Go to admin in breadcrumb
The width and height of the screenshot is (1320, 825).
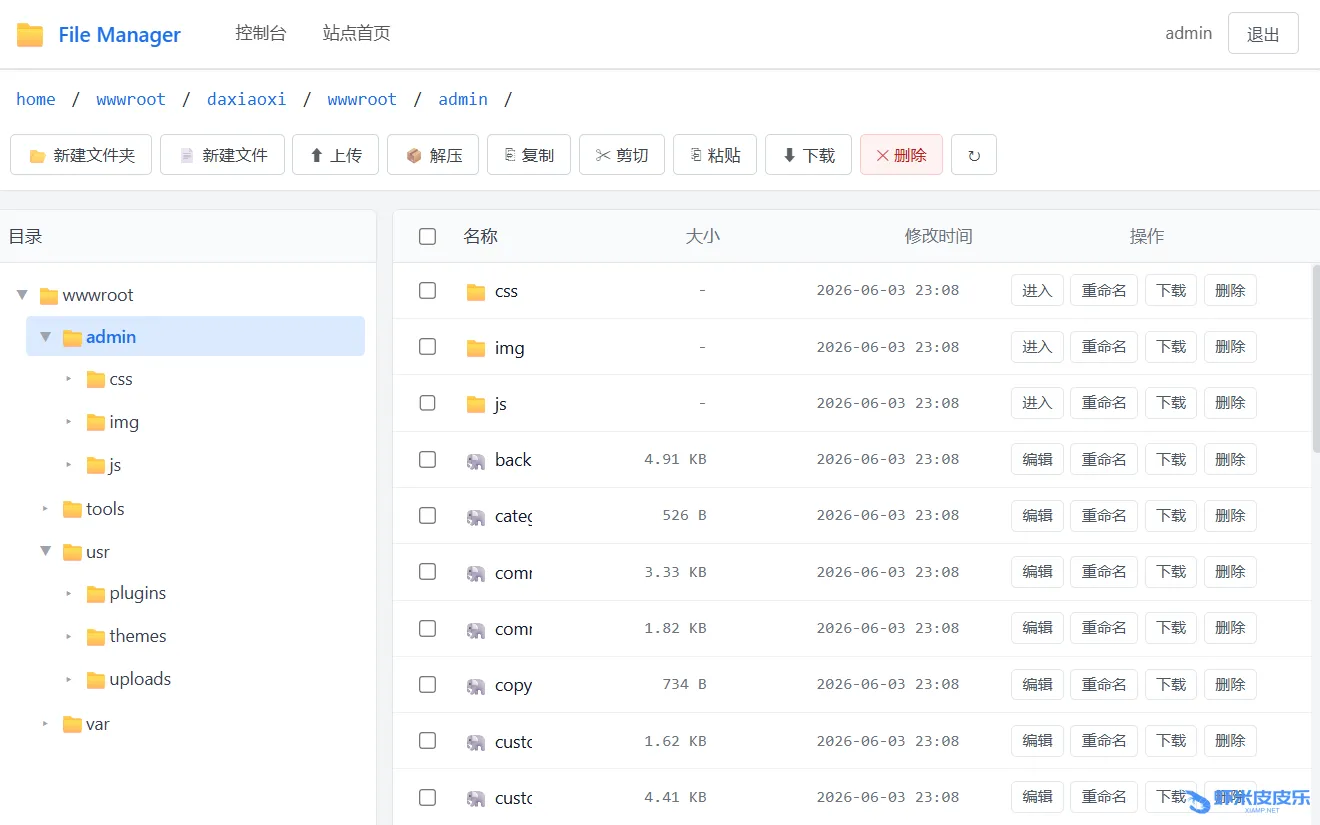point(463,99)
